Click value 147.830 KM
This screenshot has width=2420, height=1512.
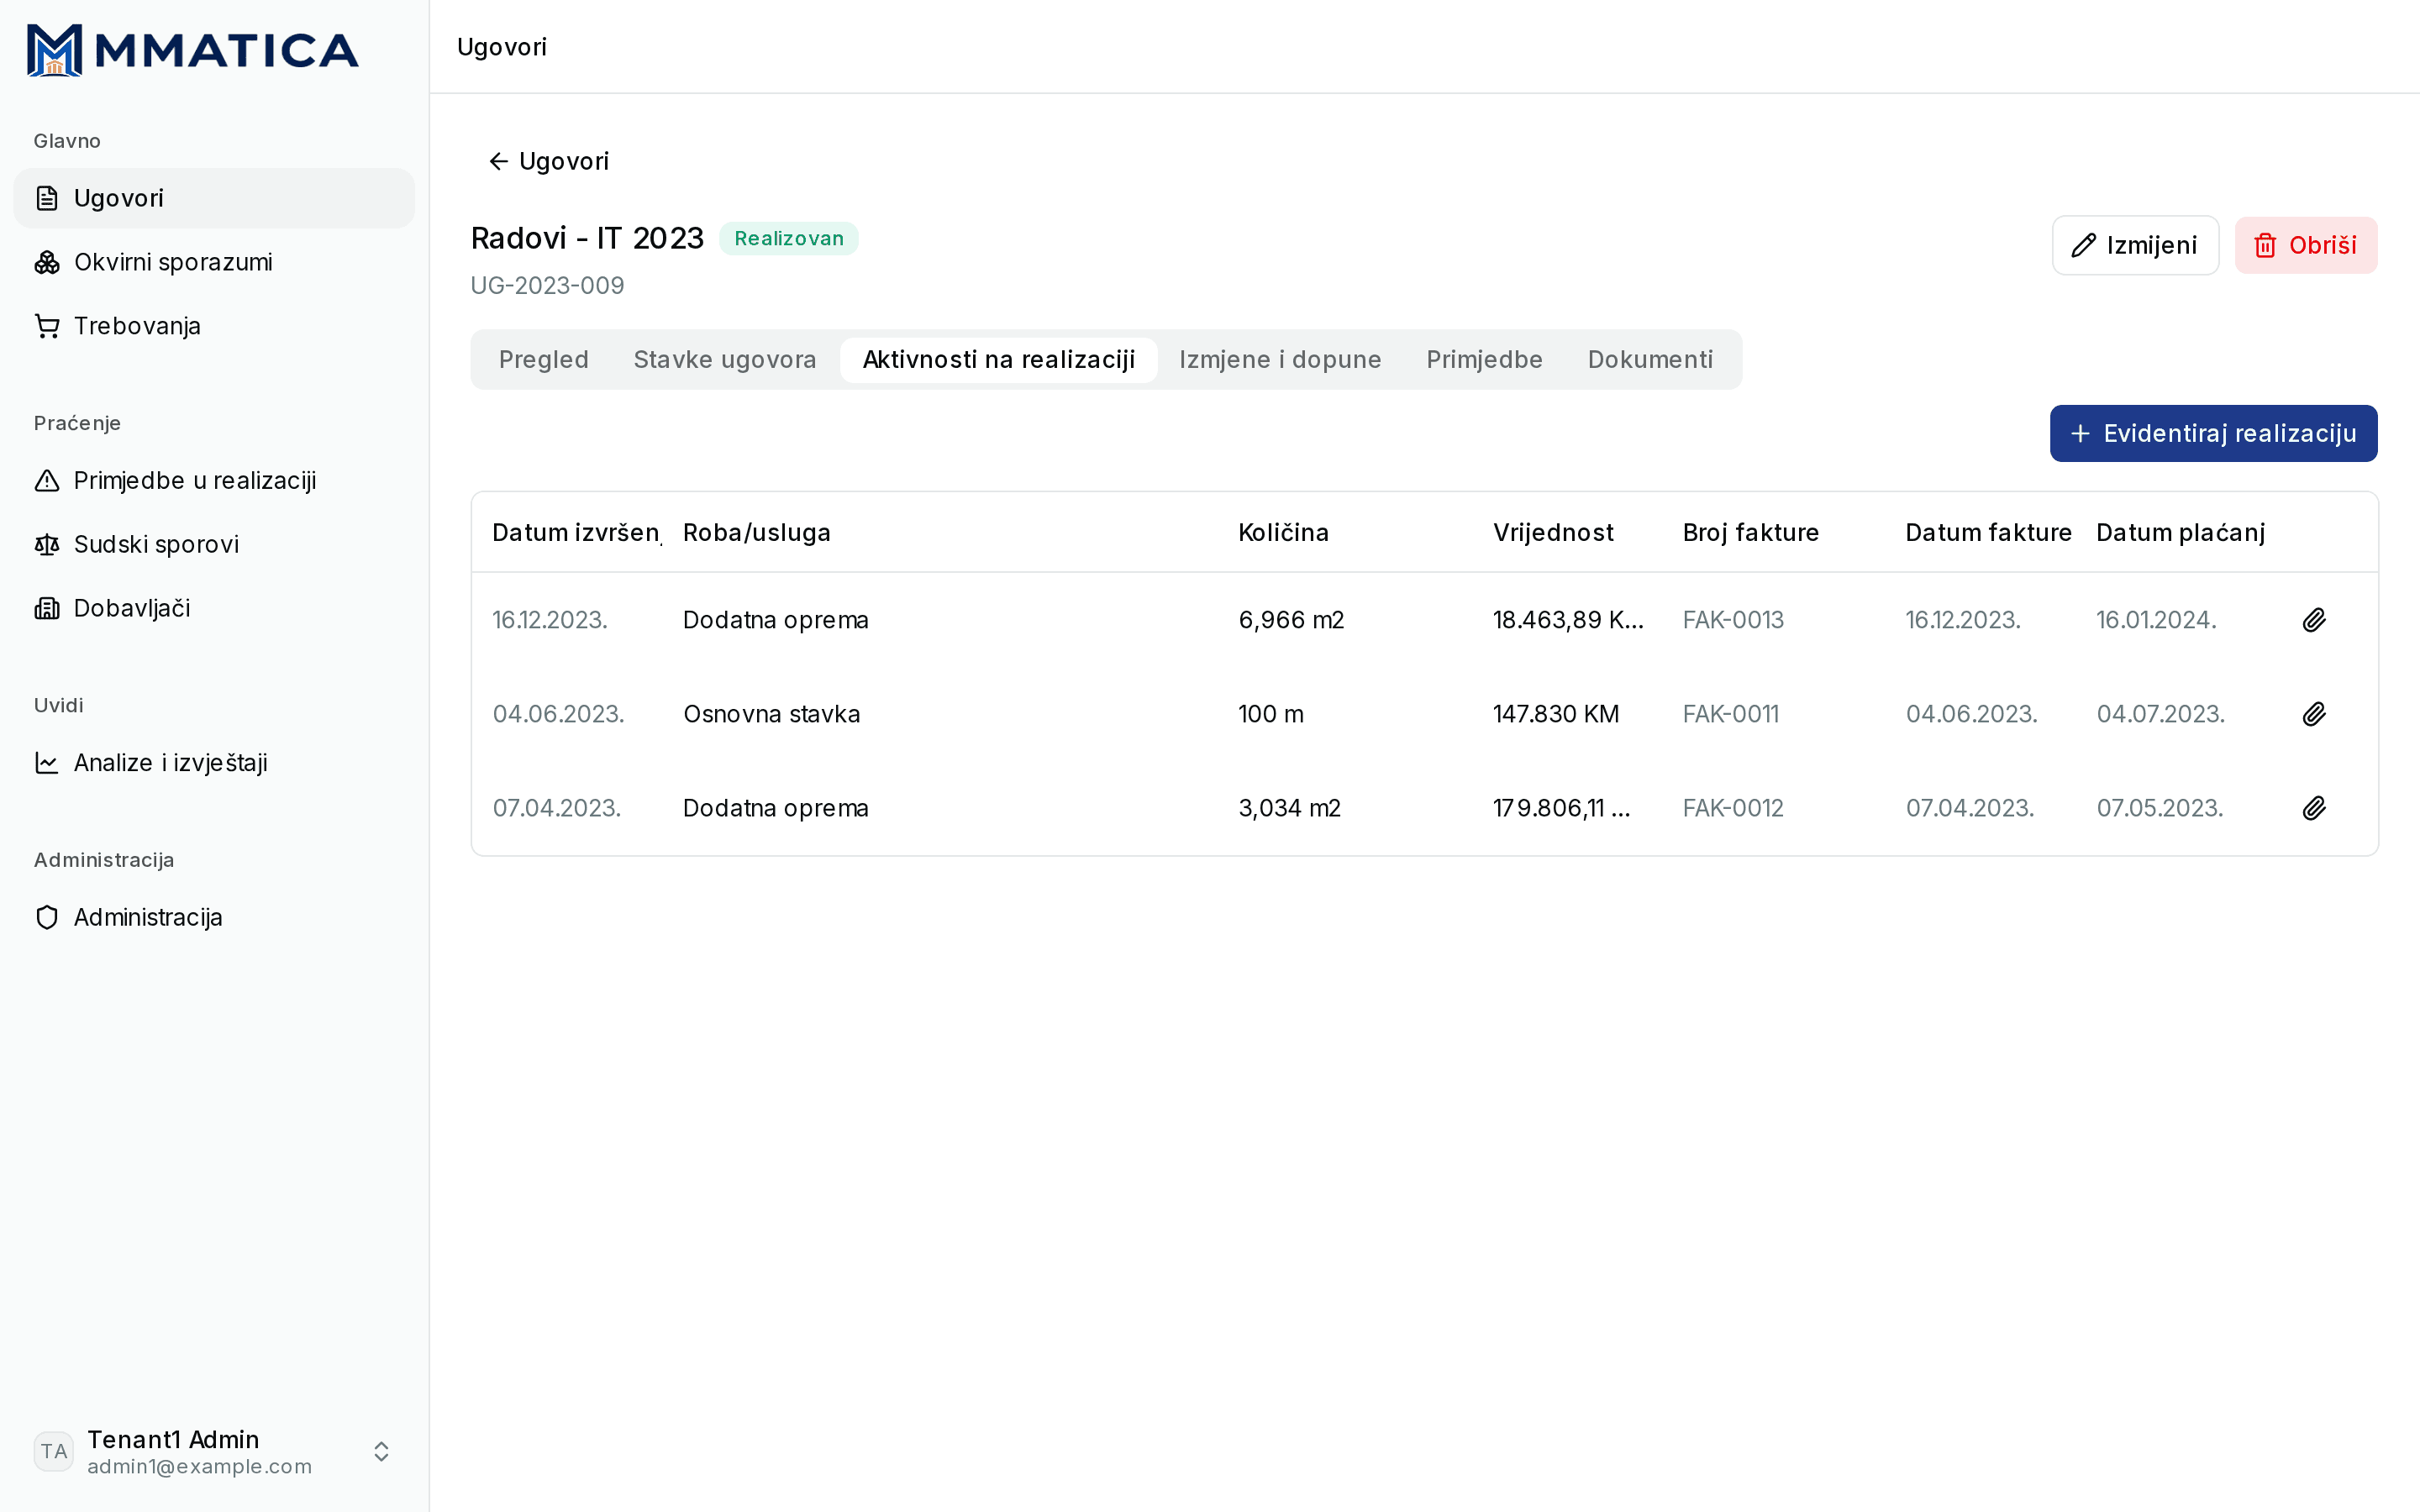(1556, 714)
